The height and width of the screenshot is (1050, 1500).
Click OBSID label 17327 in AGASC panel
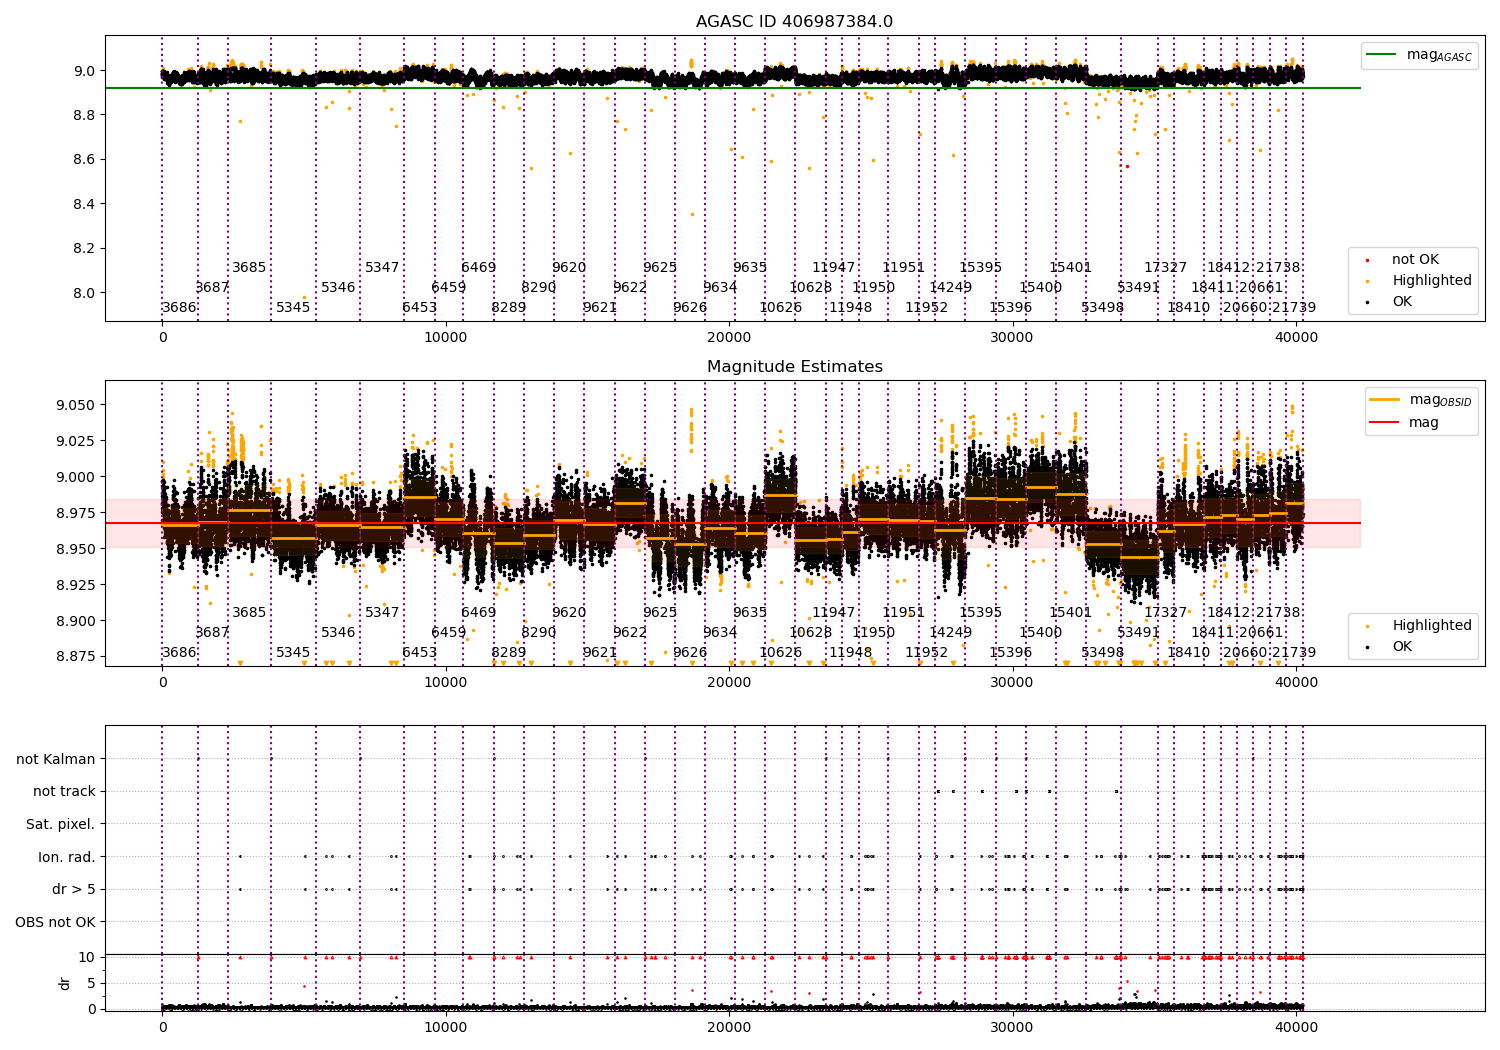(1165, 267)
